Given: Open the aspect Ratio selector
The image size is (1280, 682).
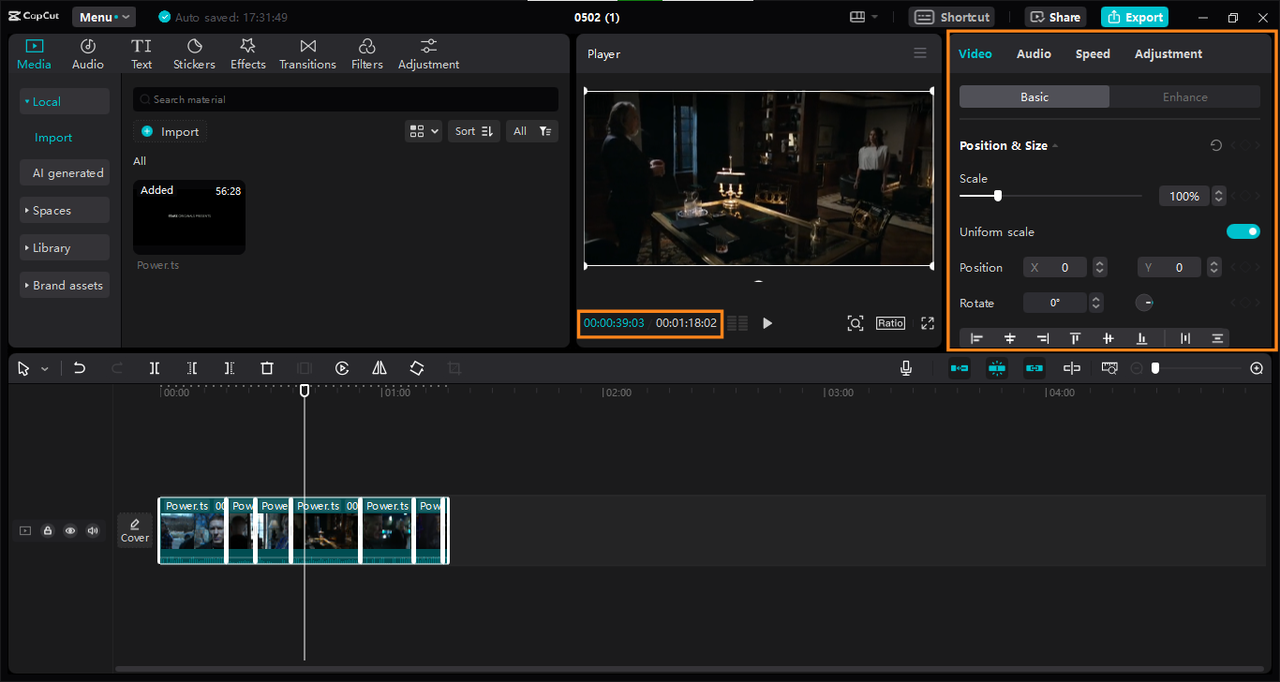Looking at the screenshot, I should coord(890,323).
